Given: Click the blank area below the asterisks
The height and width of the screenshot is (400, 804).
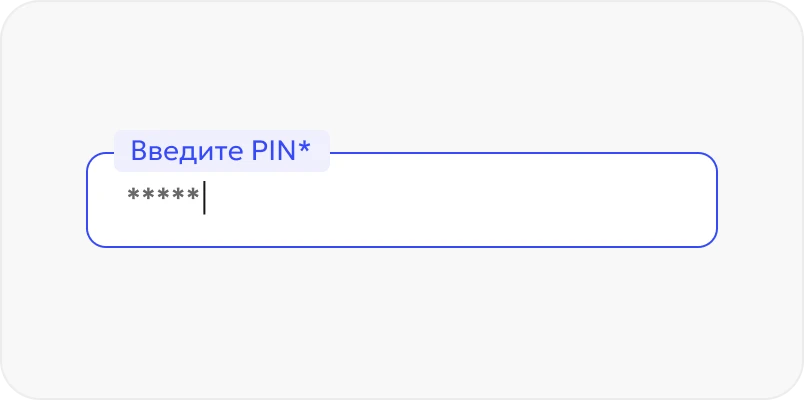Looking at the screenshot, I should 163,228.
